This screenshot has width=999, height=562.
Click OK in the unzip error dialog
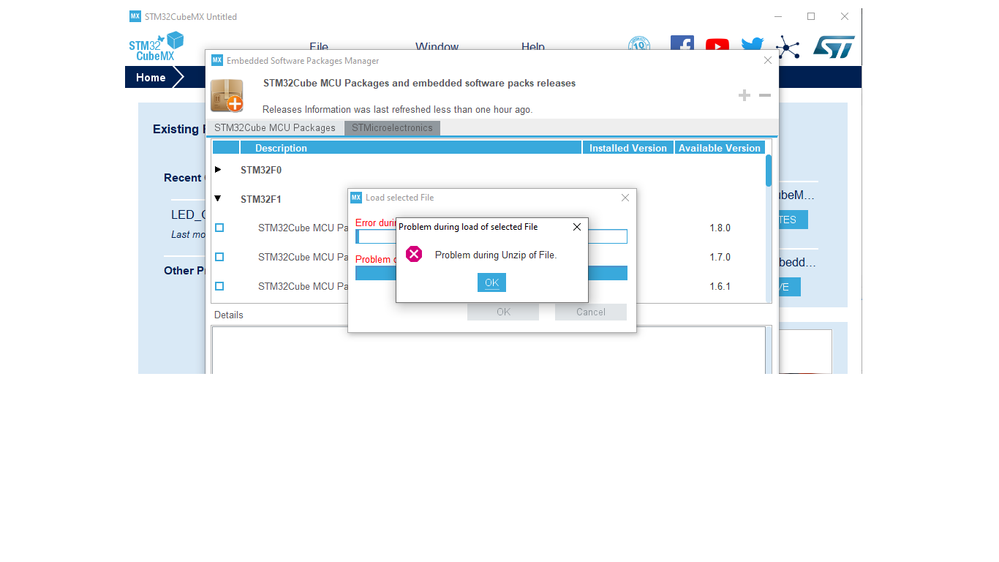[x=491, y=282]
